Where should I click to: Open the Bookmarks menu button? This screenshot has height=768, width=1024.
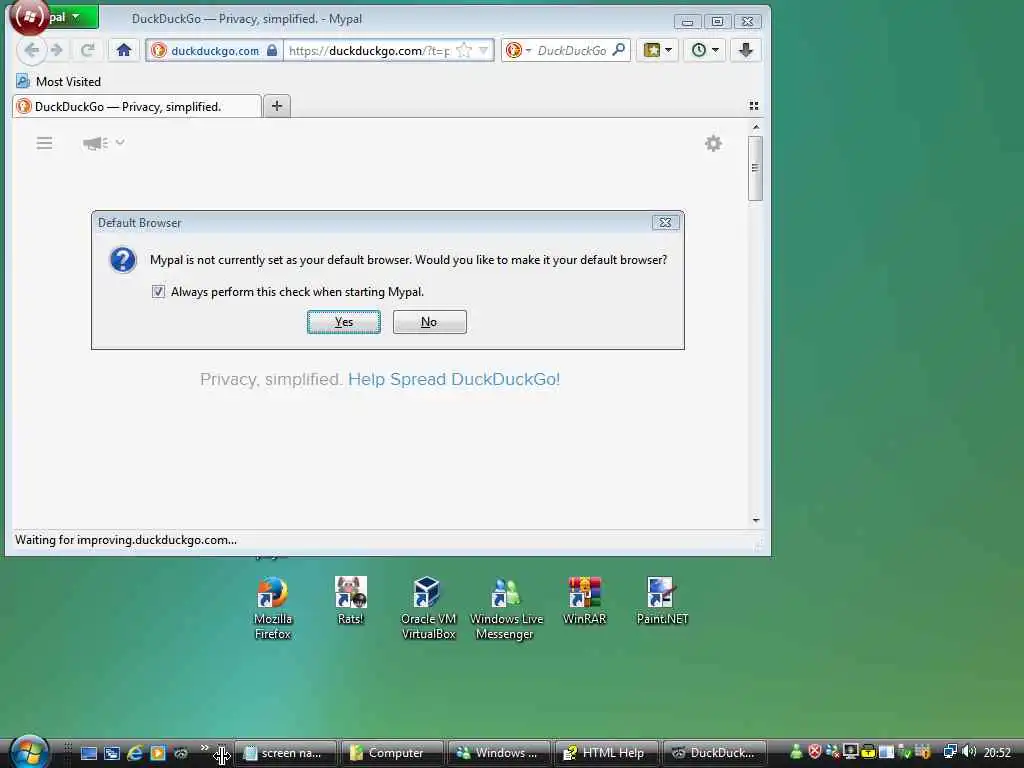tap(657, 50)
